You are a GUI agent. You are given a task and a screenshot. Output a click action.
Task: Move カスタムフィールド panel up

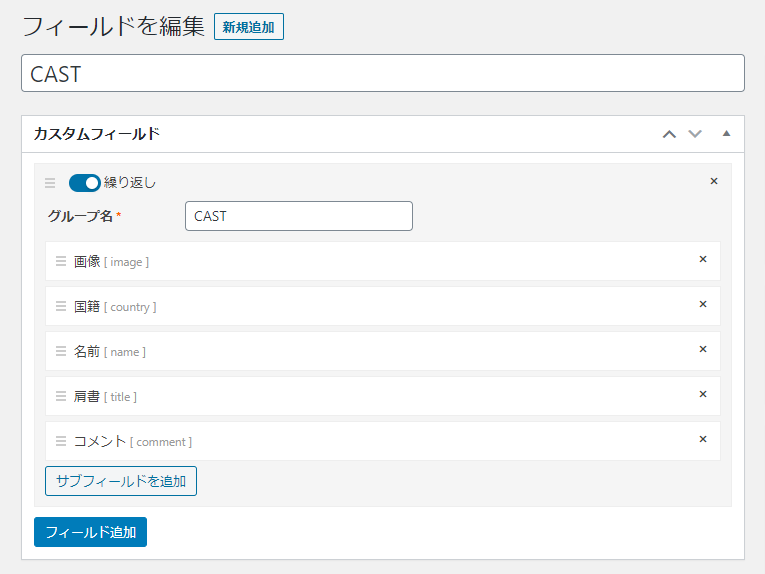click(669, 134)
